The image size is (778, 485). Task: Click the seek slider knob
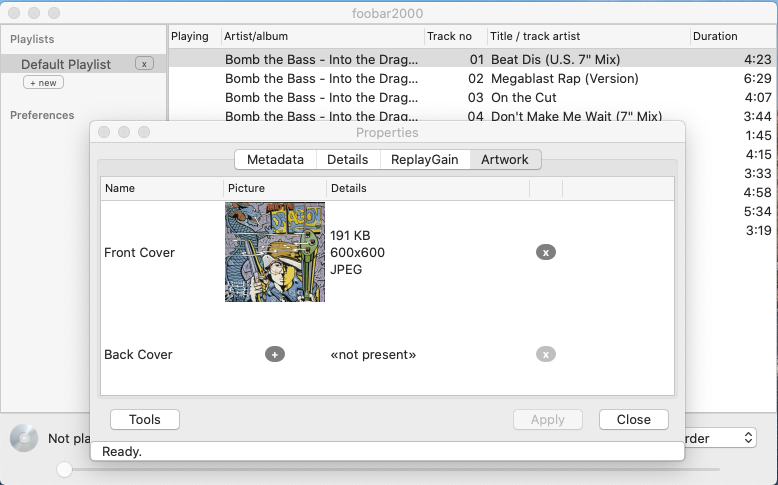click(x=65, y=469)
